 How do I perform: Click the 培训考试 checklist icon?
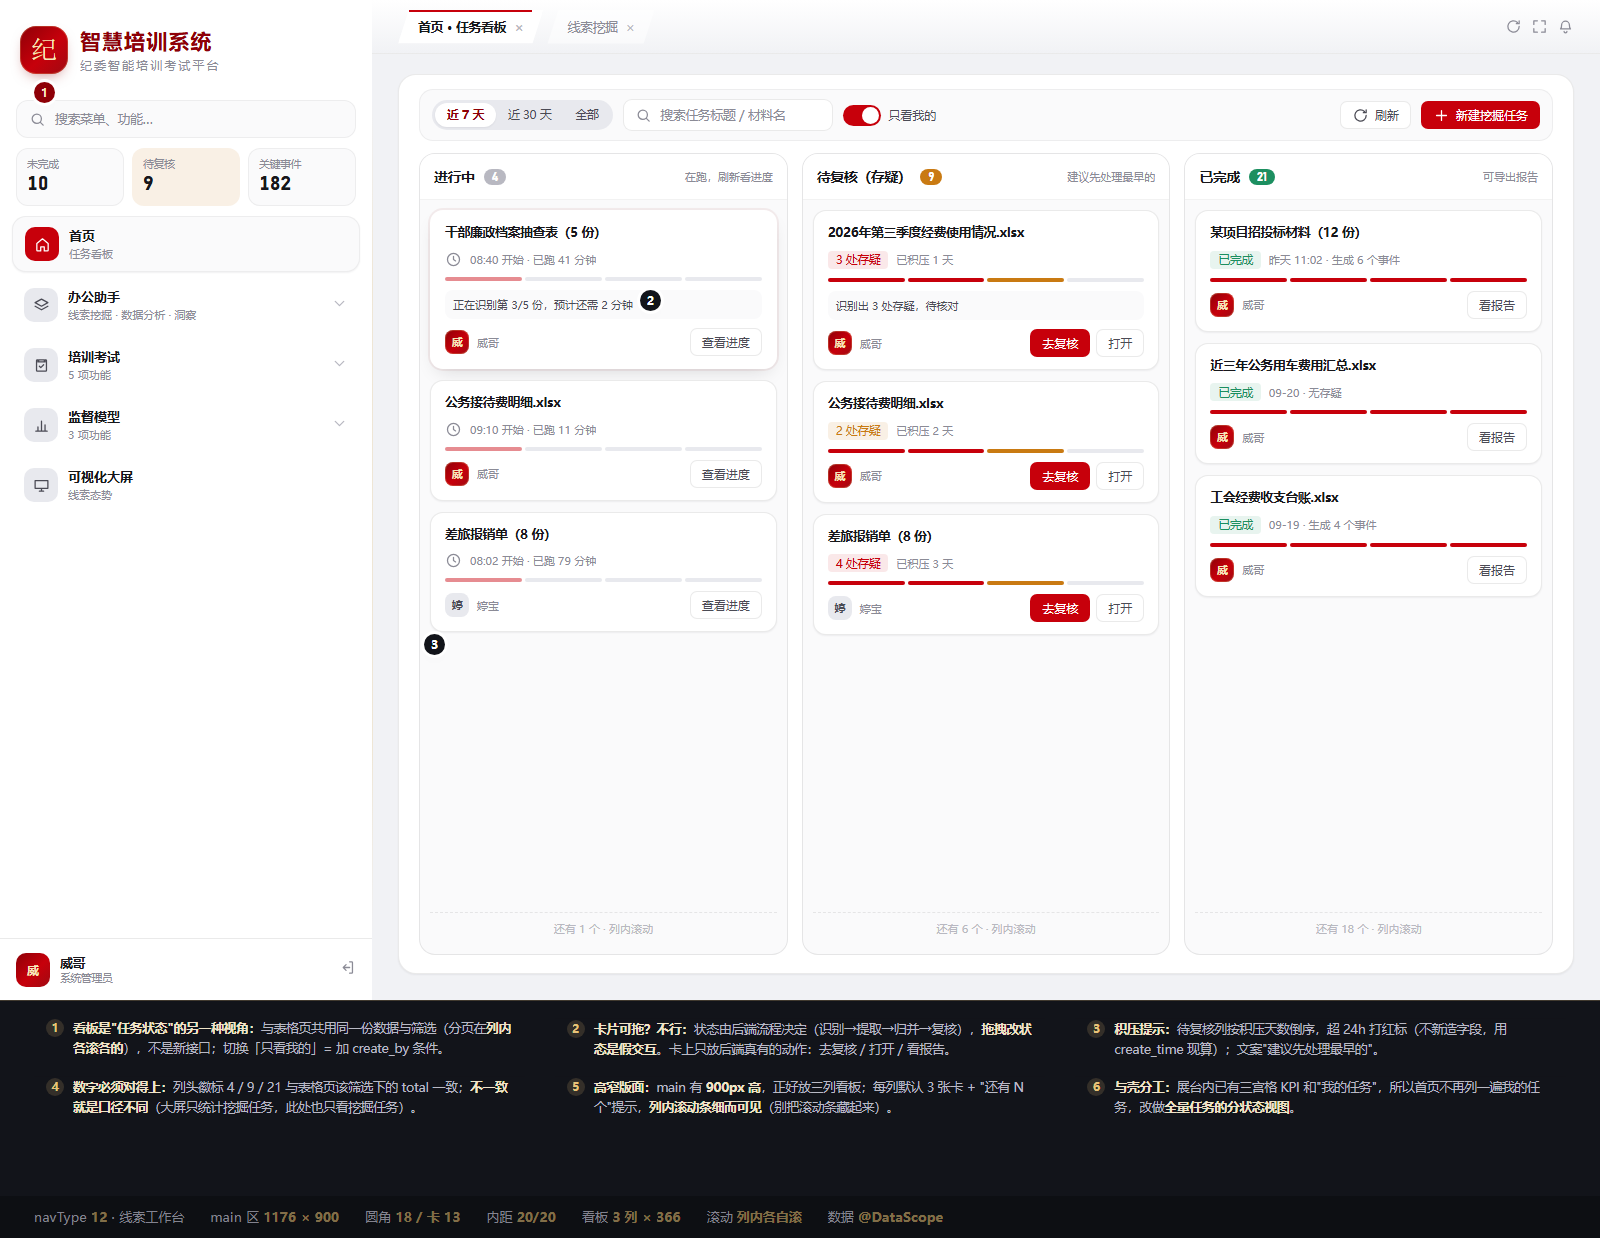pos(41,365)
